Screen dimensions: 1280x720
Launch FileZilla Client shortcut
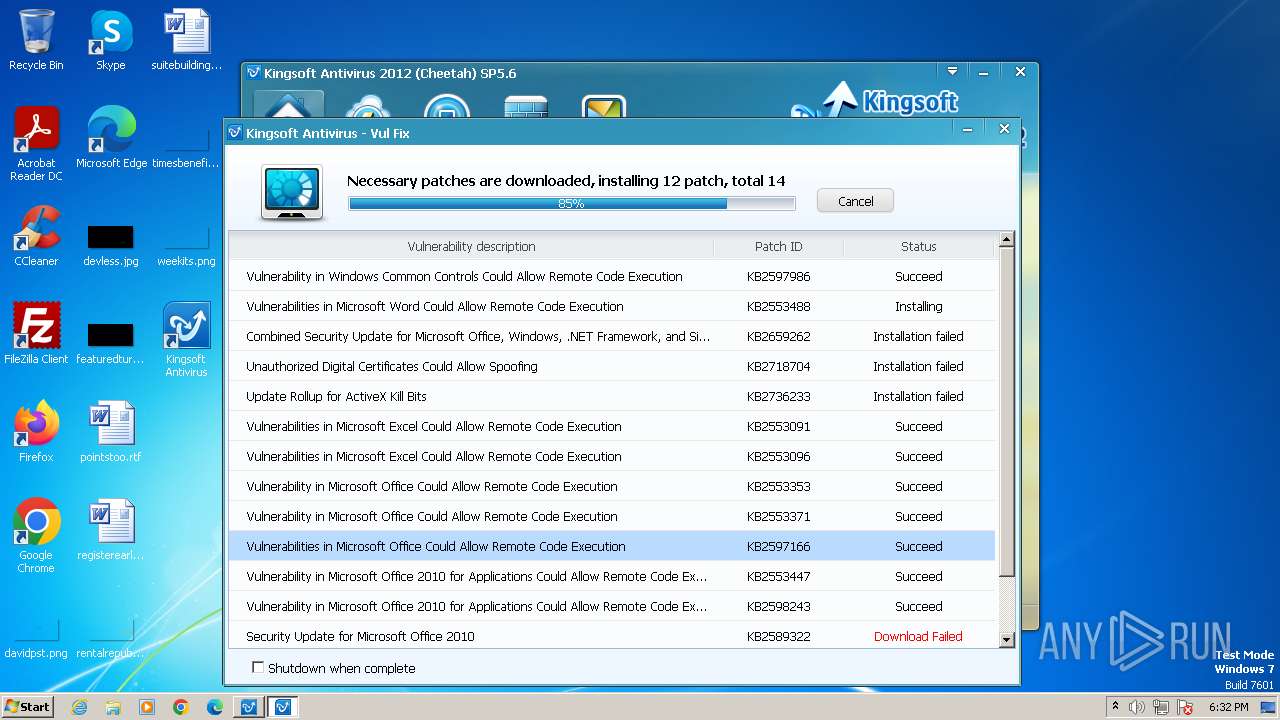pyautogui.click(x=36, y=334)
